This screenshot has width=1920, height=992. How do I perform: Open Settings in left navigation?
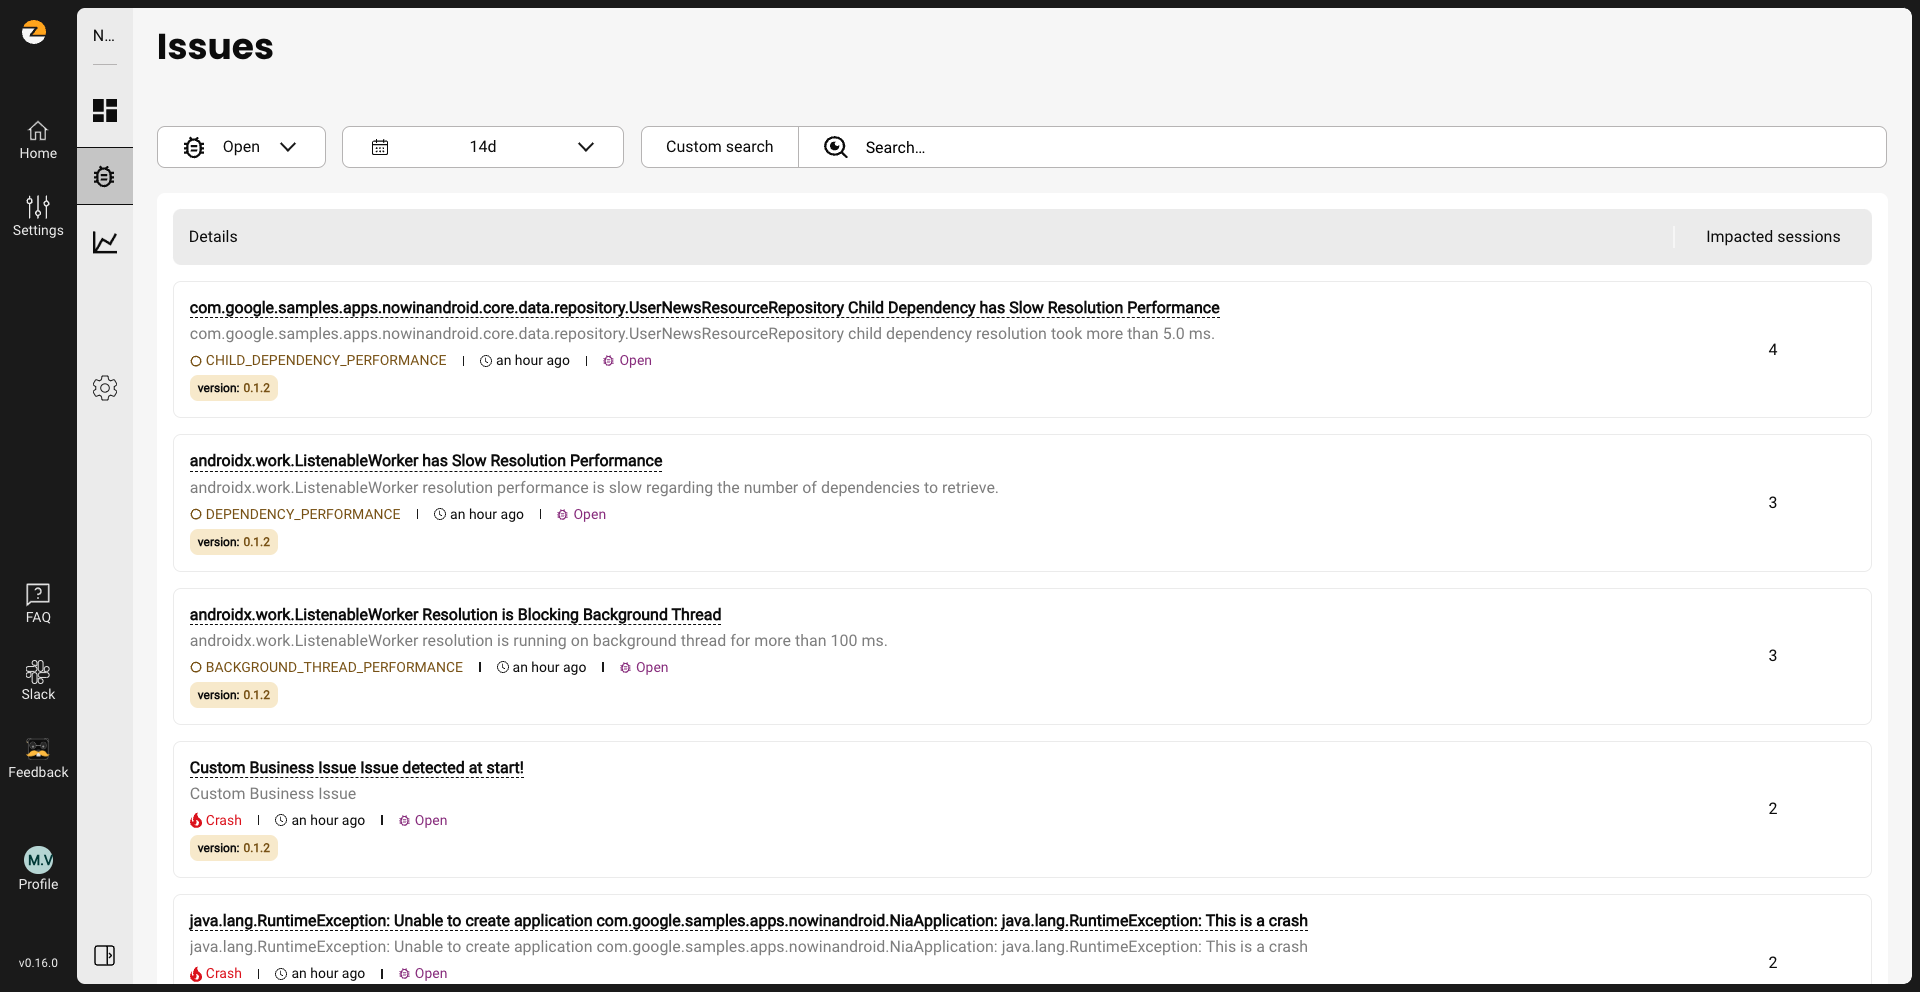tap(38, 216)
